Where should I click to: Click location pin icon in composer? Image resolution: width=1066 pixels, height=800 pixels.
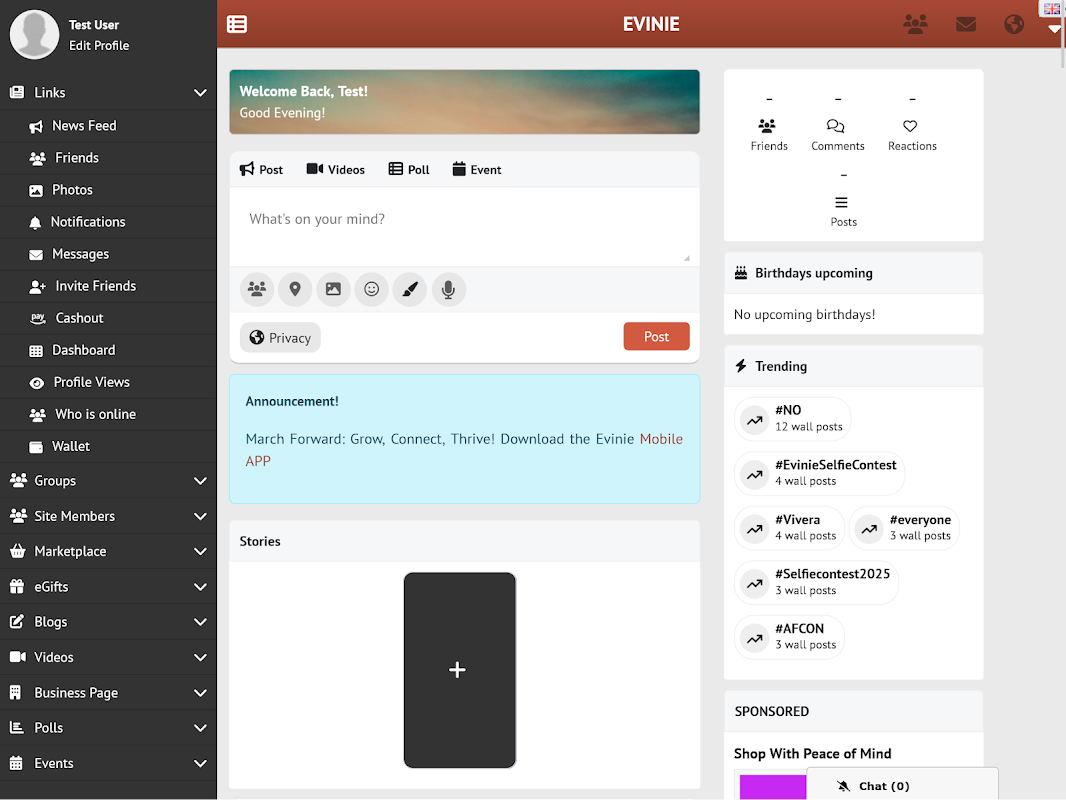tap(295, 290)
